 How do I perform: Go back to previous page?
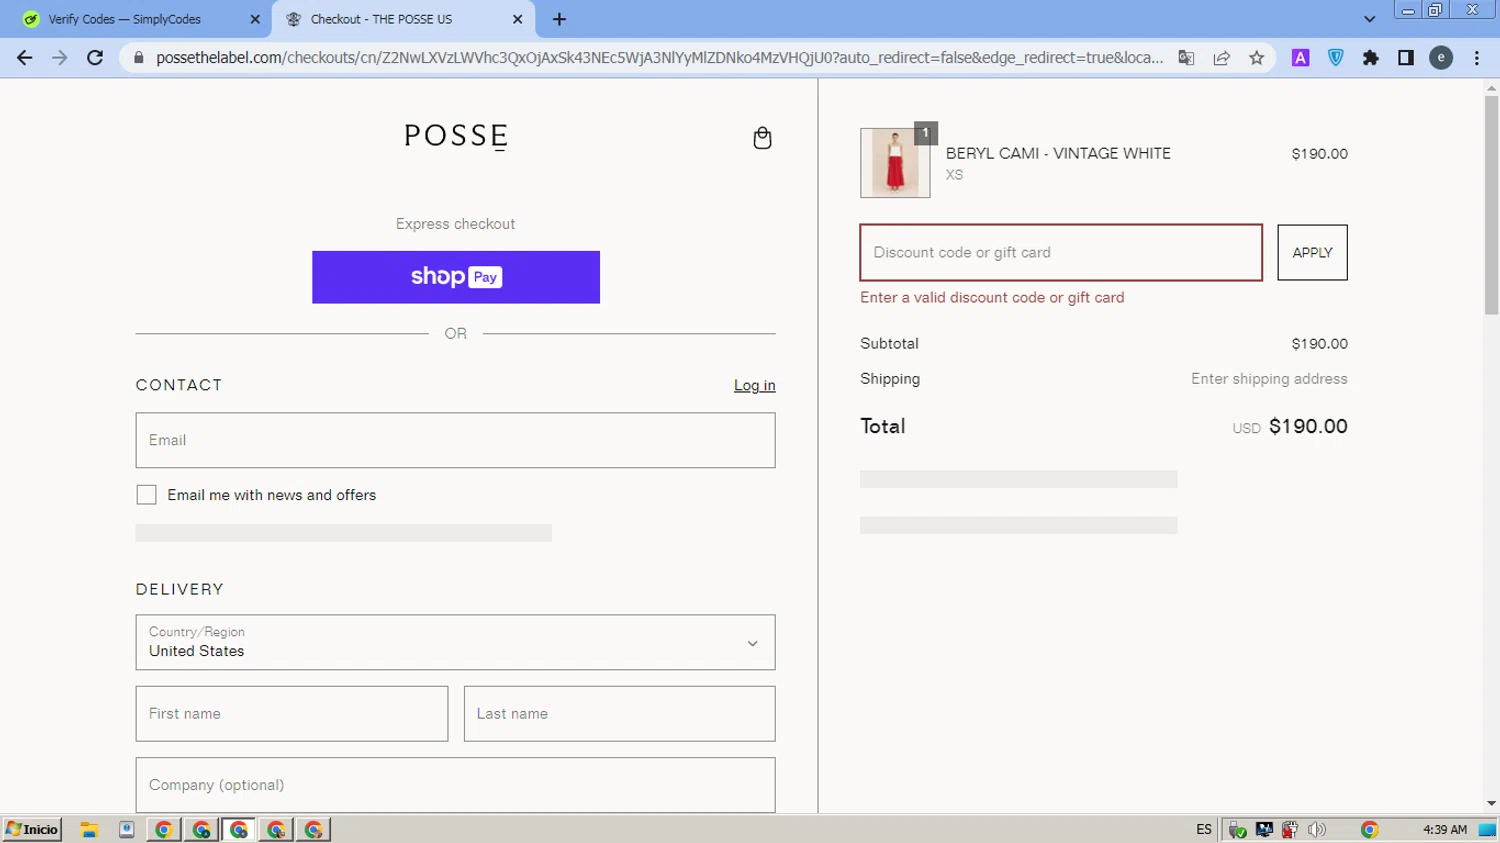pos(25,58)
